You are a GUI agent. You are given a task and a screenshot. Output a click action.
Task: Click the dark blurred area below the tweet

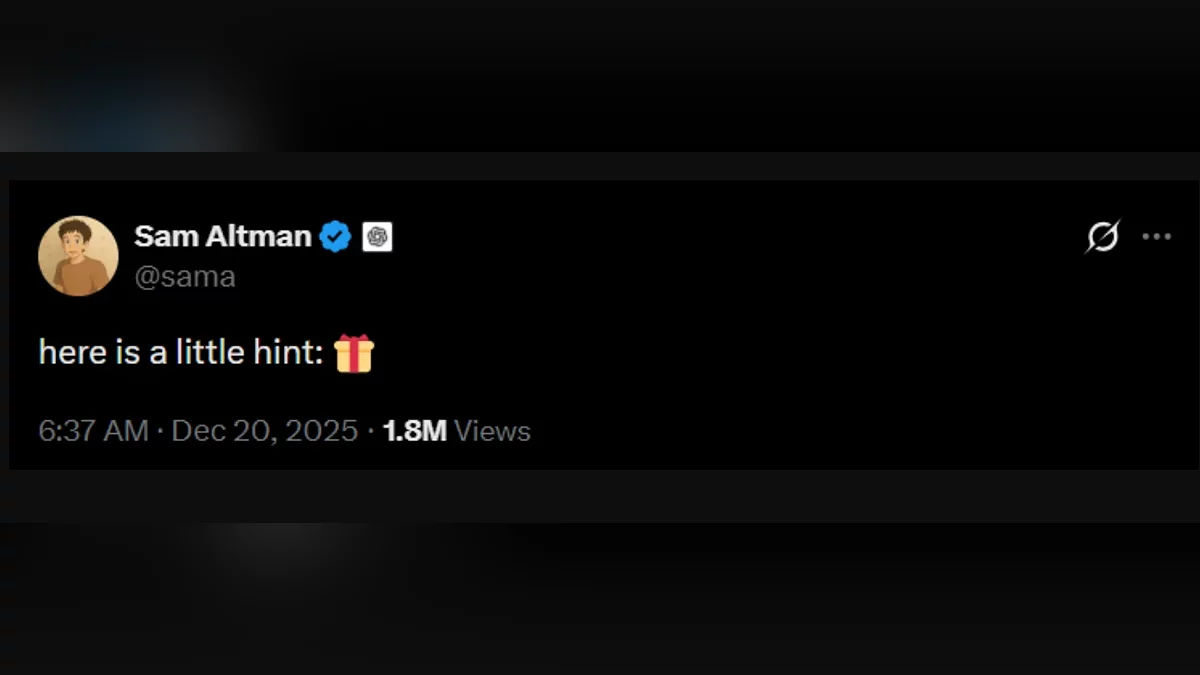pyautogui.click(x=600, y=600)
